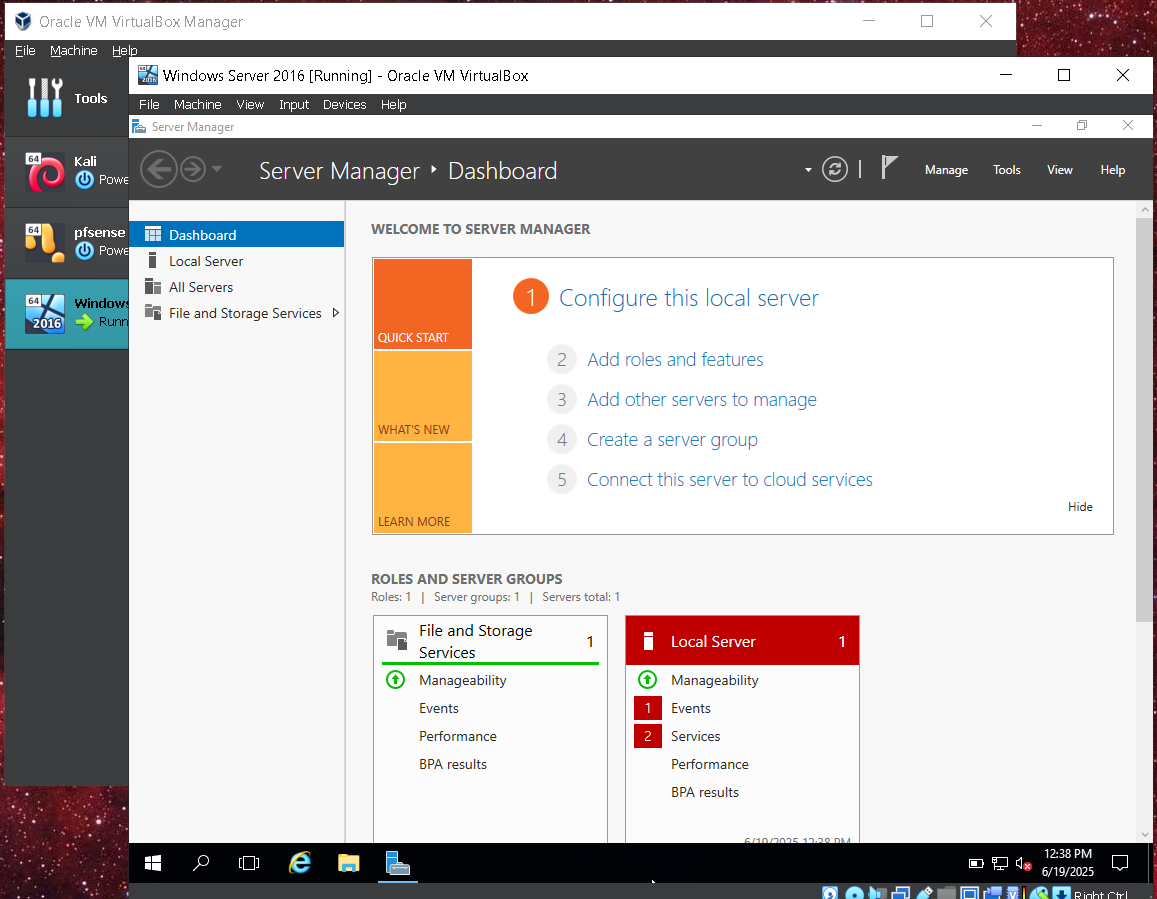Click the refresh icon in Server Manager
The width and height of the screenshot is (1157, 899).
835,170
